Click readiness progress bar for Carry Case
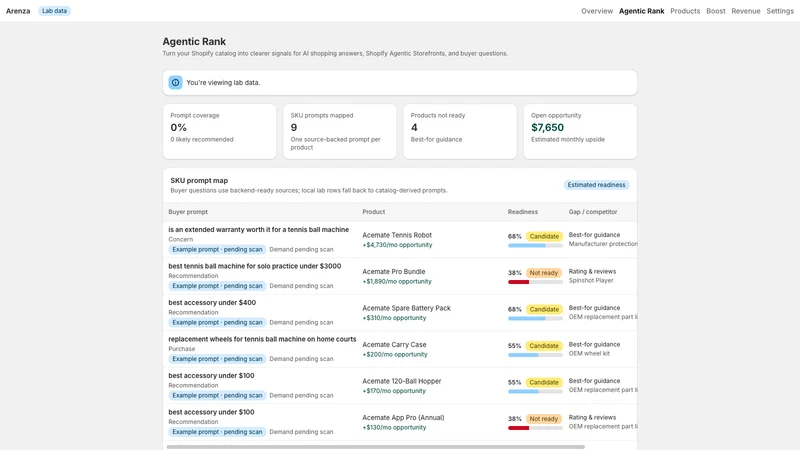Image resolution: width=800 pixels, height=450 pixels. 535,355
